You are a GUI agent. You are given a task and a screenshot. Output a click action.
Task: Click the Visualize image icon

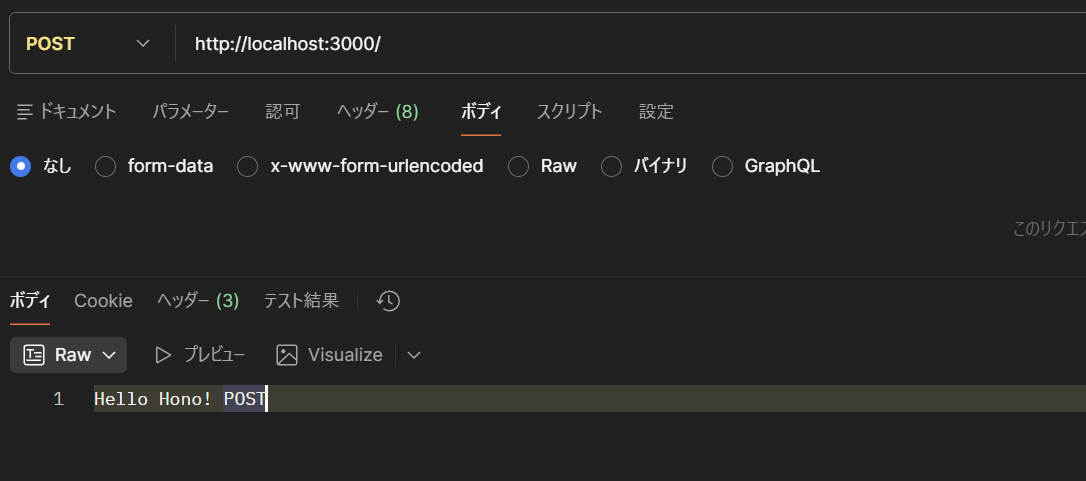[287, 355]
